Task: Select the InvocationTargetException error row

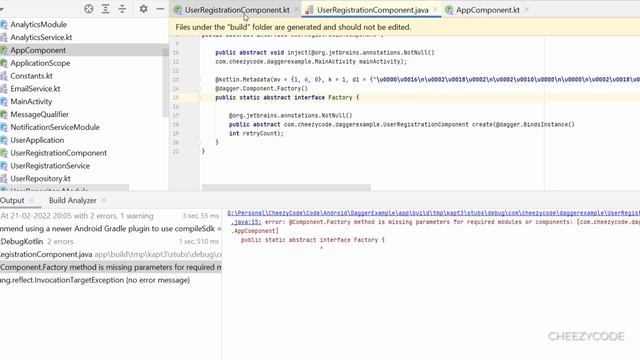Action: tap(111, 280)
